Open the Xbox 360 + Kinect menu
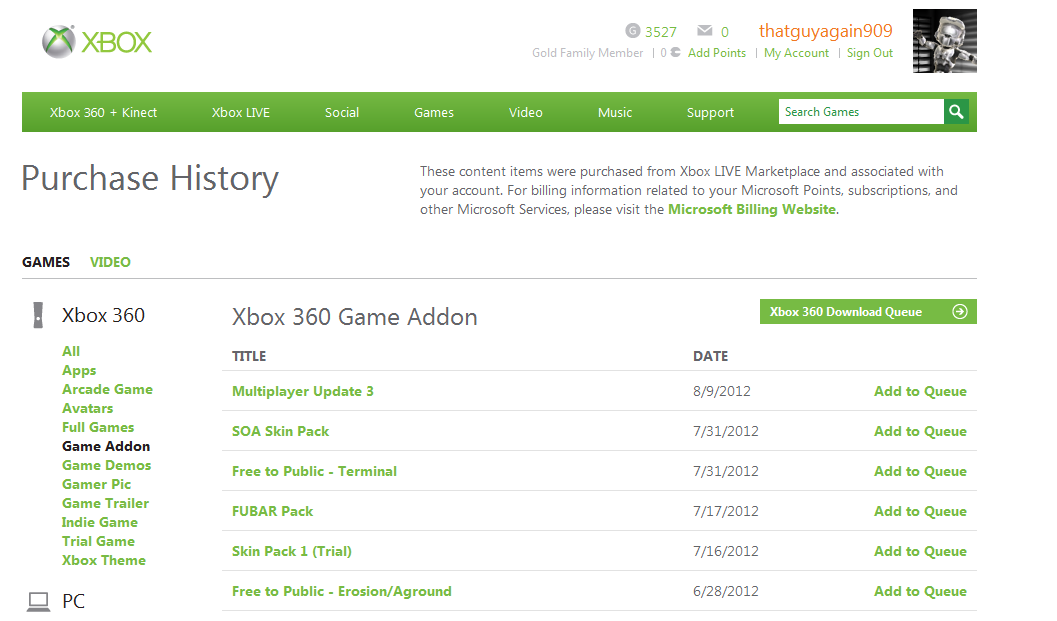Image resolution: width=1057 pixels, height=621 pixels. coord(103,113)
